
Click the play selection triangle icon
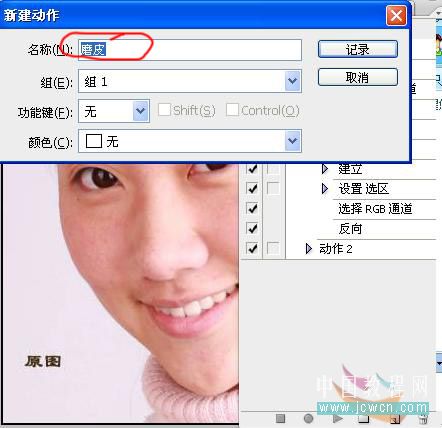337,418
